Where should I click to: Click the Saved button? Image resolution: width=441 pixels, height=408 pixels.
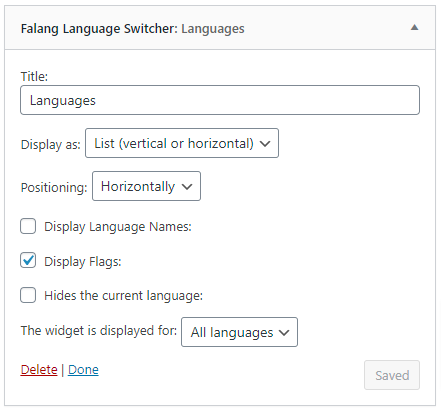pos(392,375)
